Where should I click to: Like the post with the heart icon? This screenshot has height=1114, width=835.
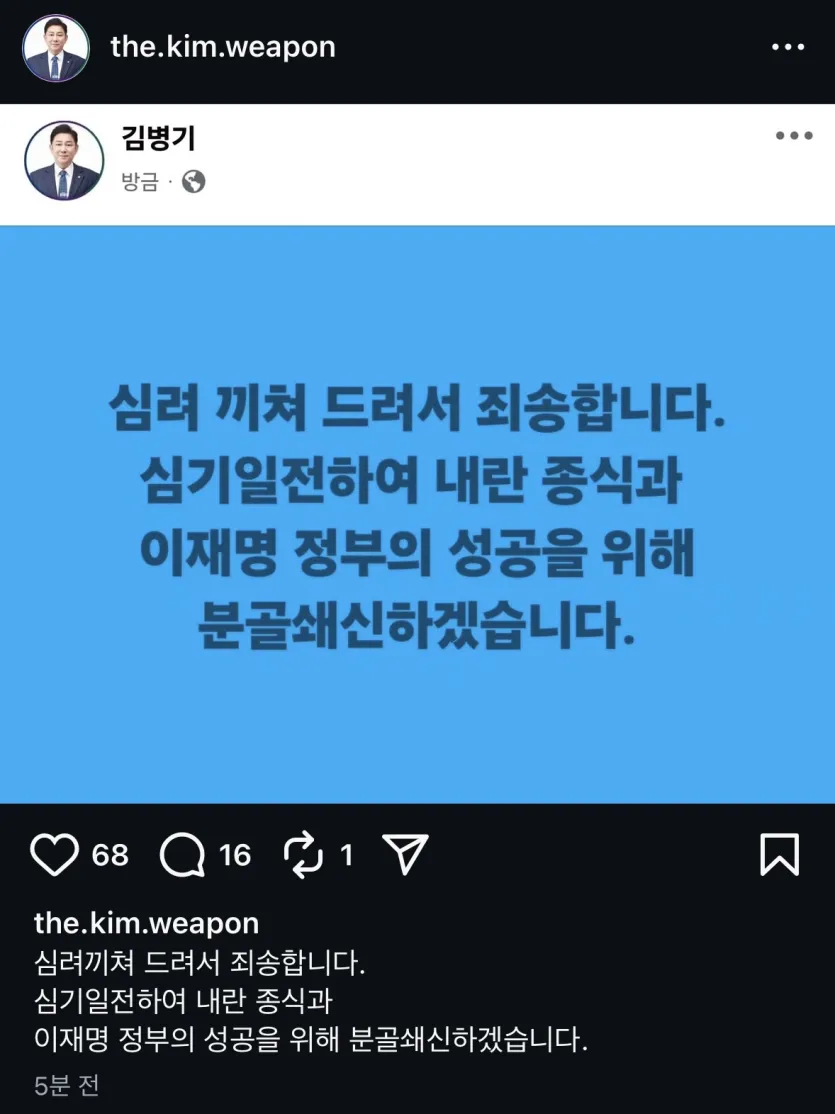click(55, 854)
